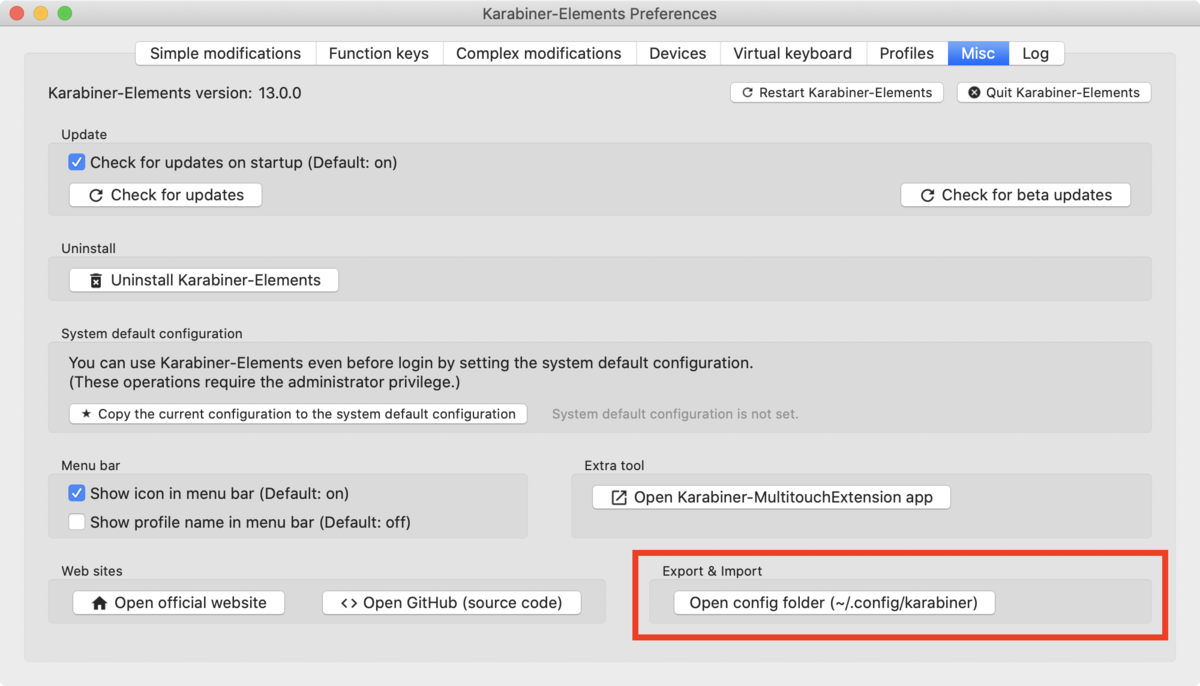This screenshot has width=1200, height=686.
Task: Click the restart arrow icon beside Restart Karabiner-Elements
Action: 748,92
